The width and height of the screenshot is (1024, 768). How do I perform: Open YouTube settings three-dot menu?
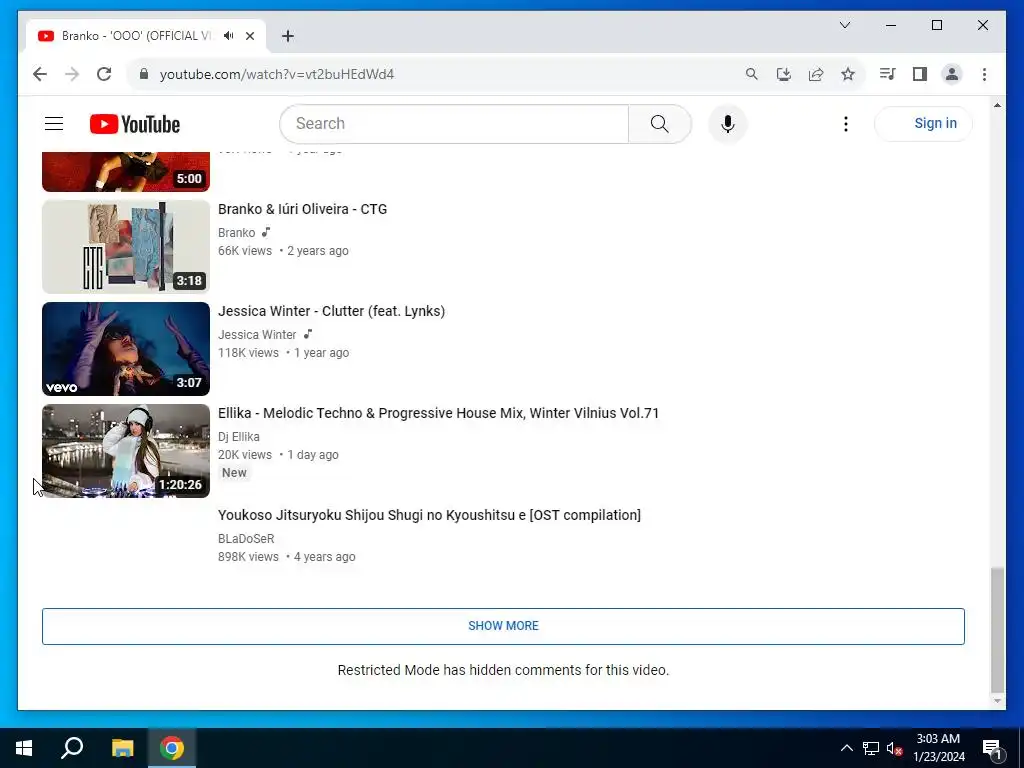(846, 123)
